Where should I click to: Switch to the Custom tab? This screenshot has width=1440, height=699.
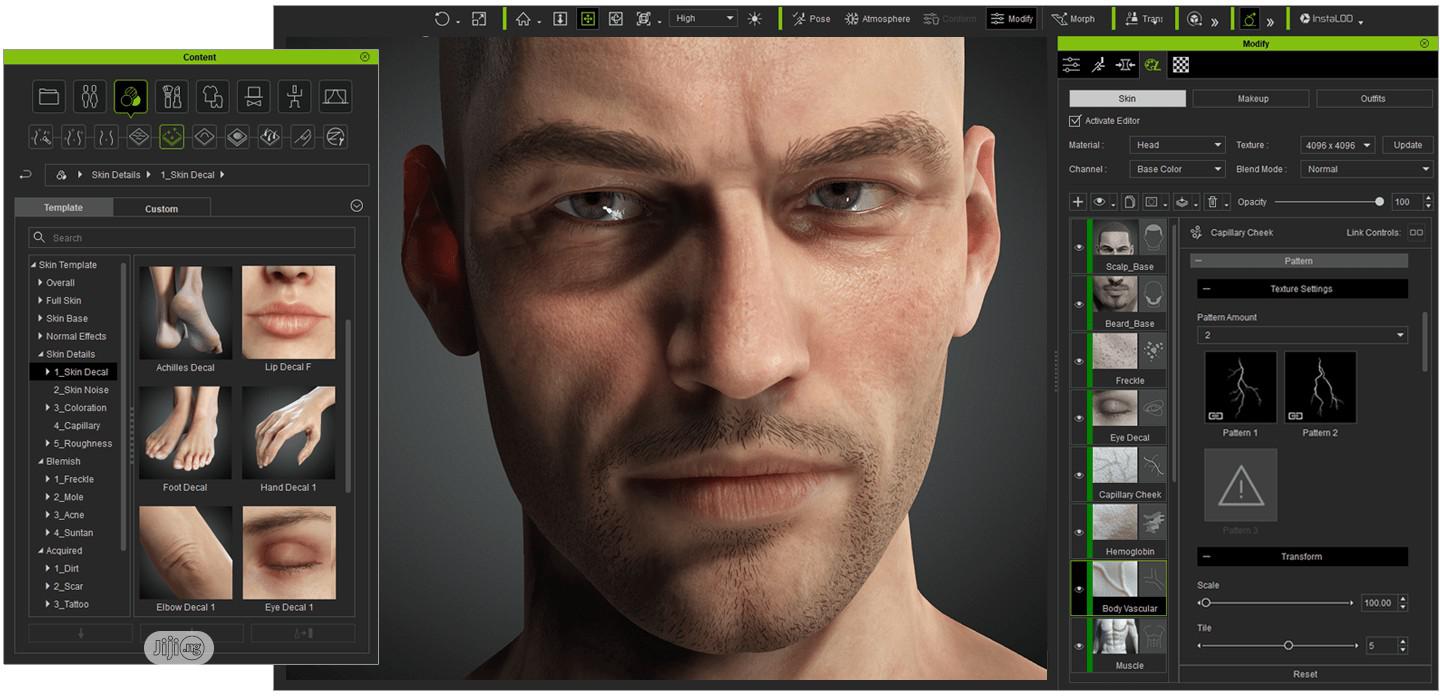pos(161,208)
